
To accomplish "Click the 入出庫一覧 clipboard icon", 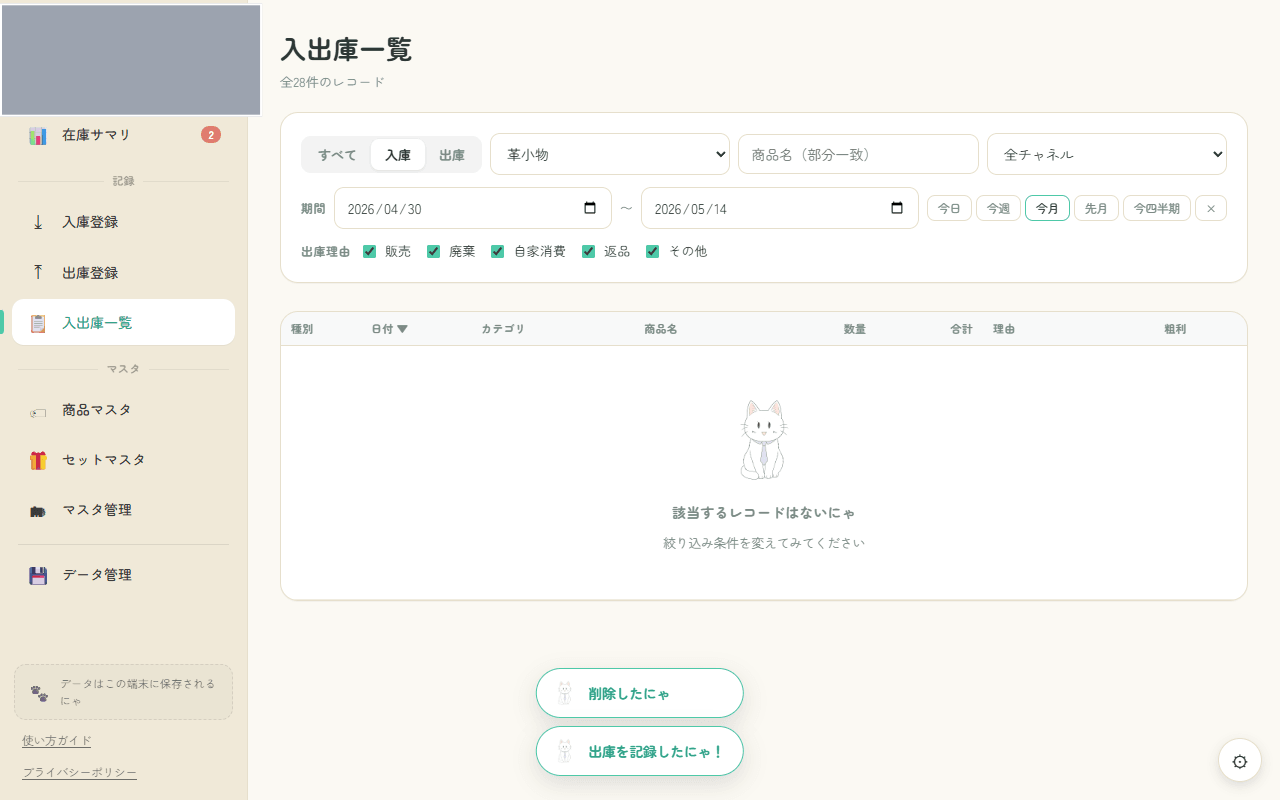I will pyautogui.click(x=38, y=323).
